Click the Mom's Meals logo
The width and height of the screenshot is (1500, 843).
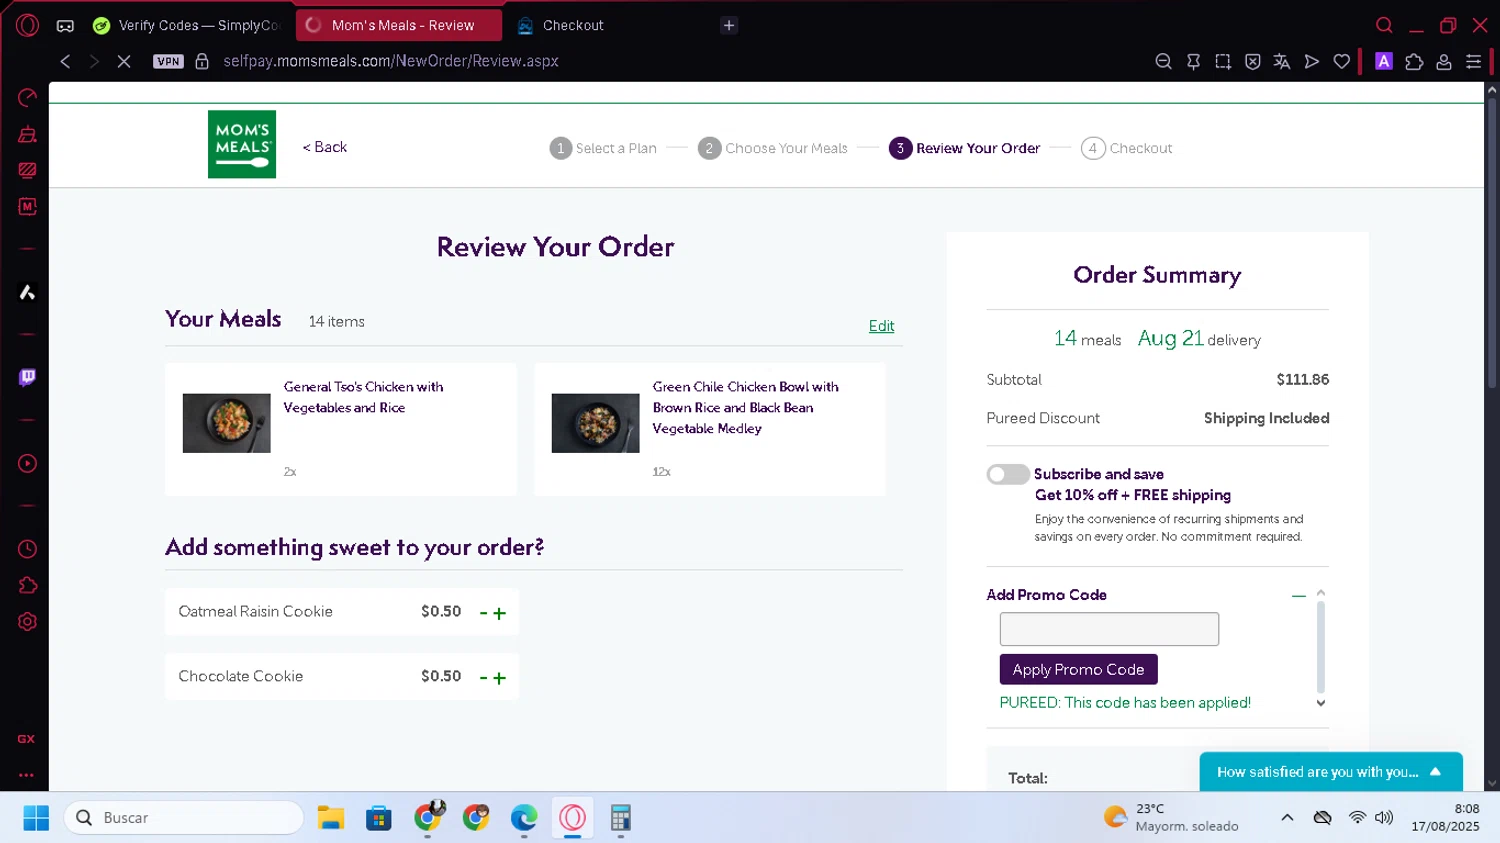242,144
